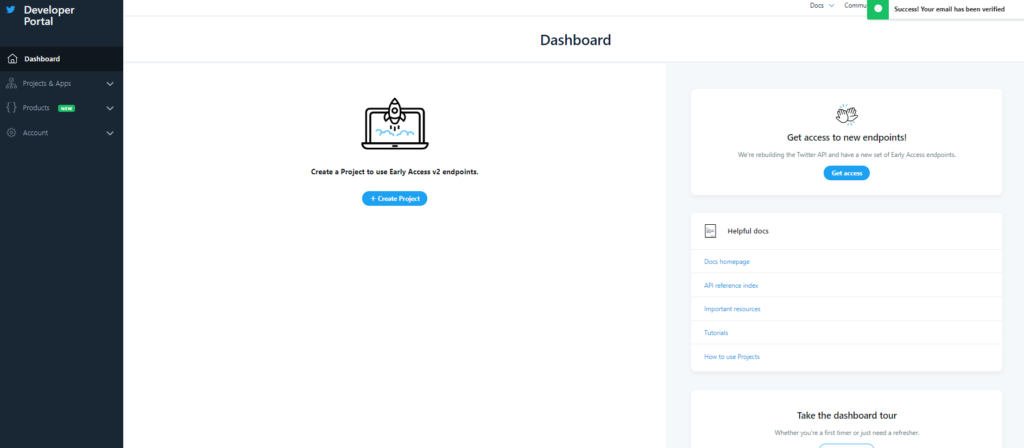Screen dimensions: 1024x448
Task: Click the Projects & Apps hierarchy icon
Action: coord(11,84)
